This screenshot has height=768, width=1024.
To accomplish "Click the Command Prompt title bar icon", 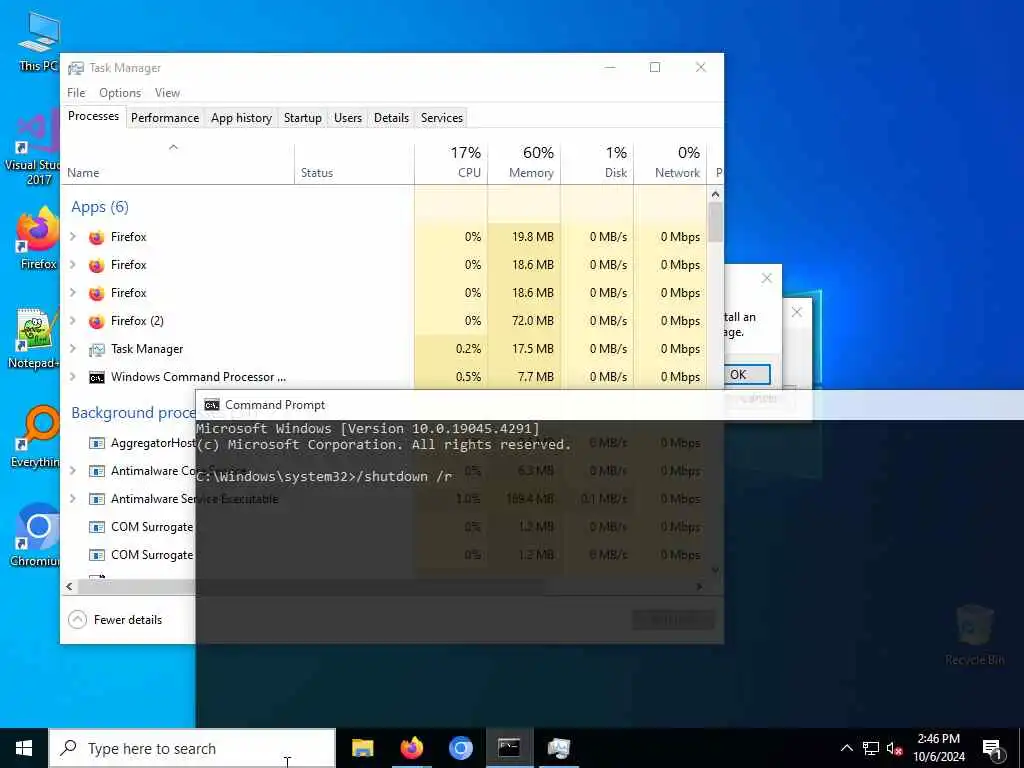I will coord(212,405).
